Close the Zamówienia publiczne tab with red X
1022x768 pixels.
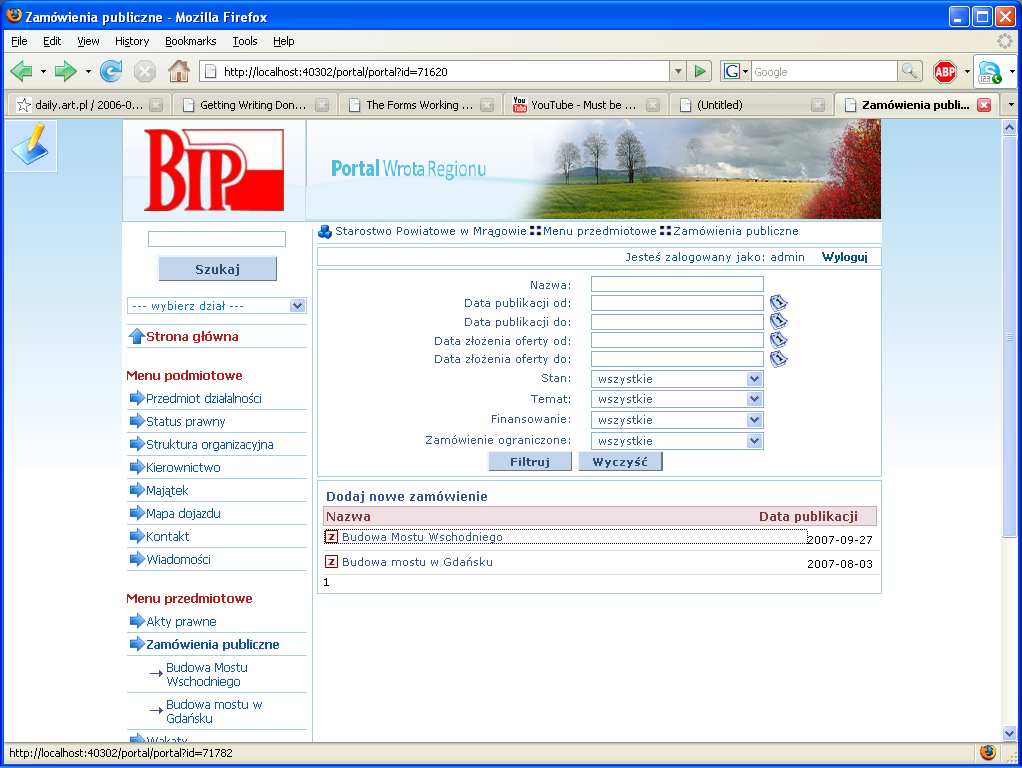point(984,105)
